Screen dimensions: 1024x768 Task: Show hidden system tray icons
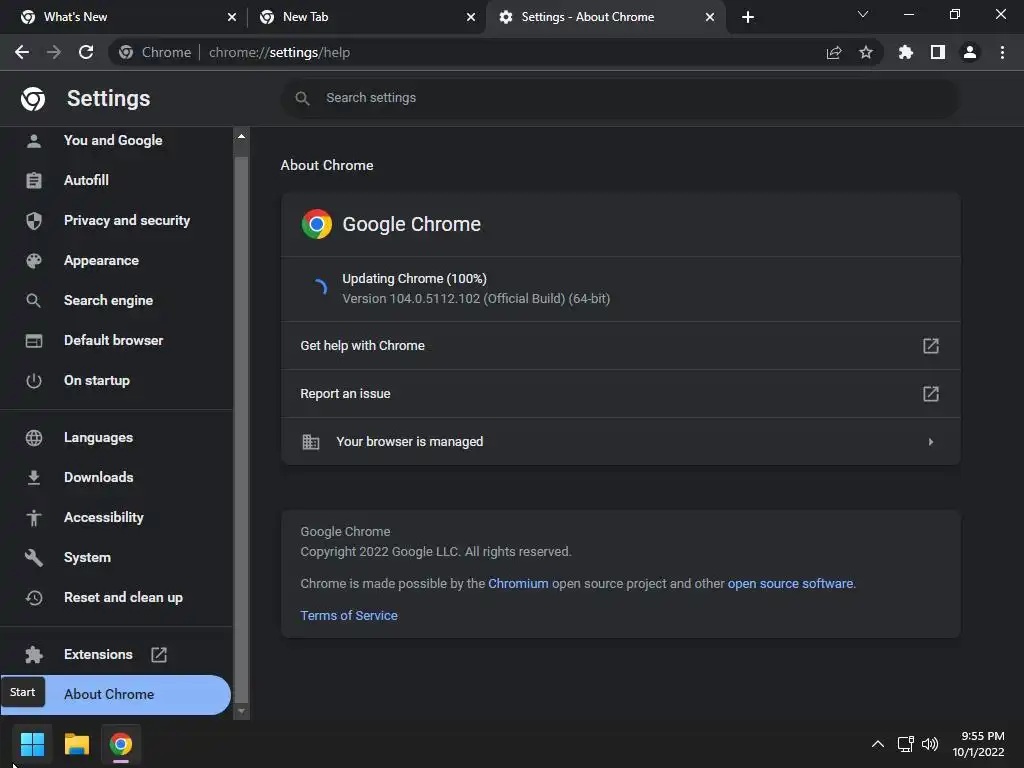878,744
